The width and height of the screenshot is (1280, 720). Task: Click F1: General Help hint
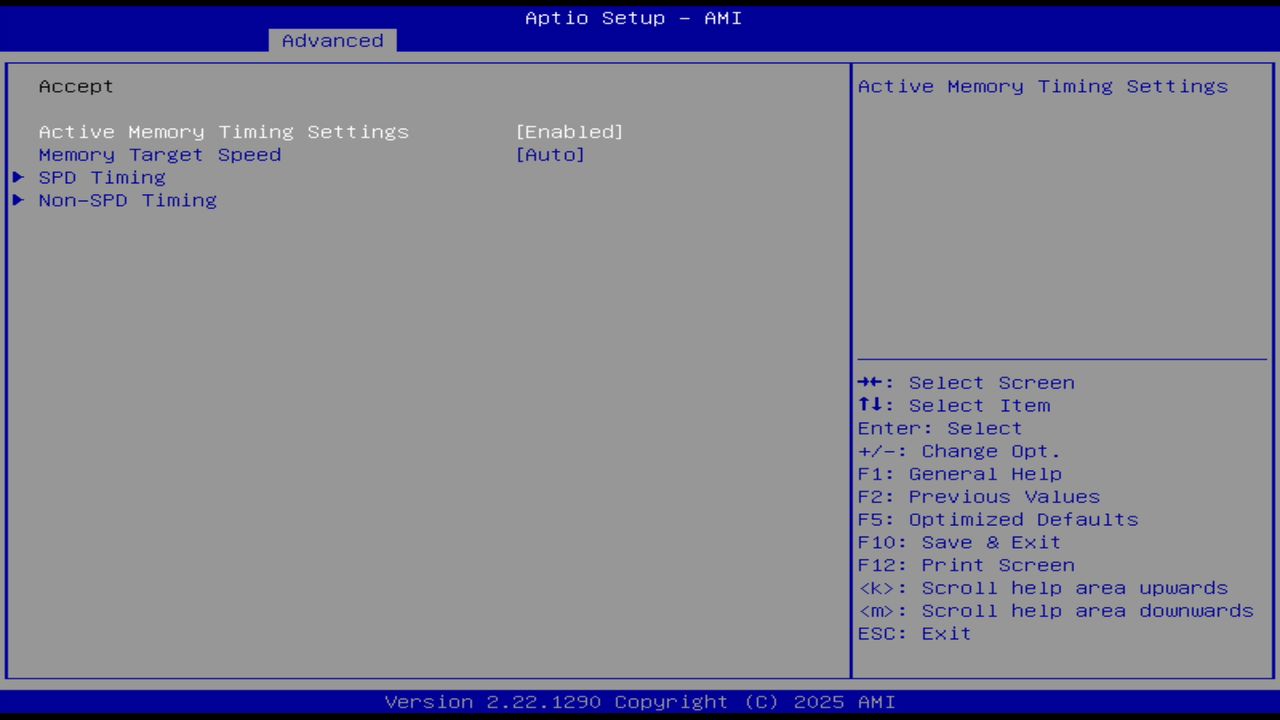pos(959,474)
